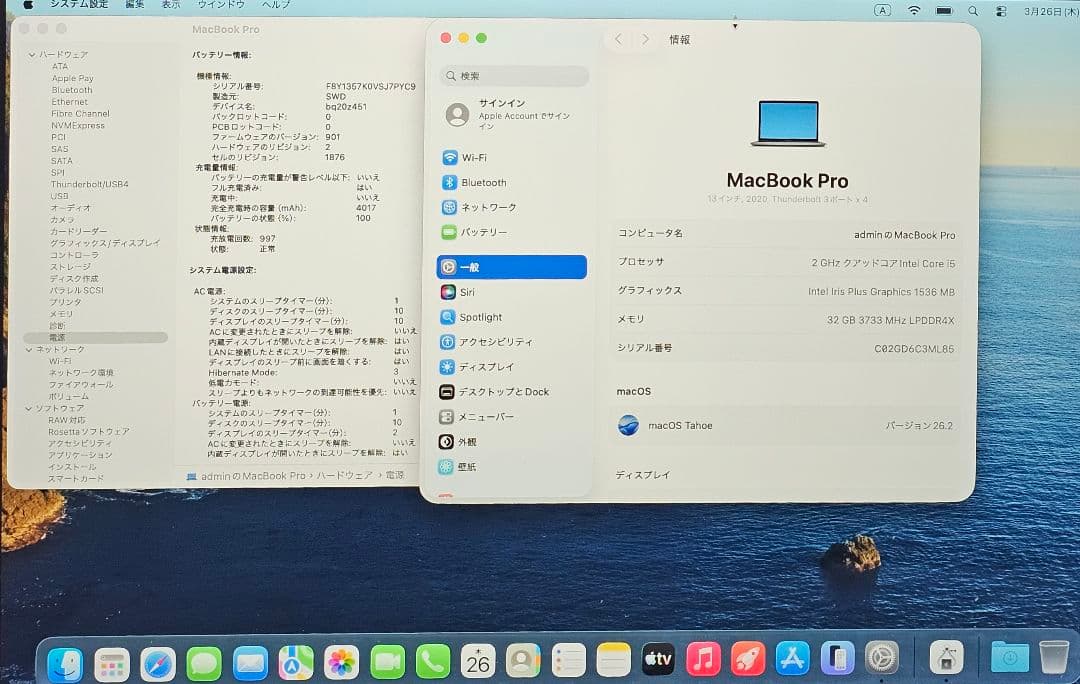The image size is (1080, 684).
Task: Launch Maps from the Dock
Action: pyautogui.click(x=295, y=663)
